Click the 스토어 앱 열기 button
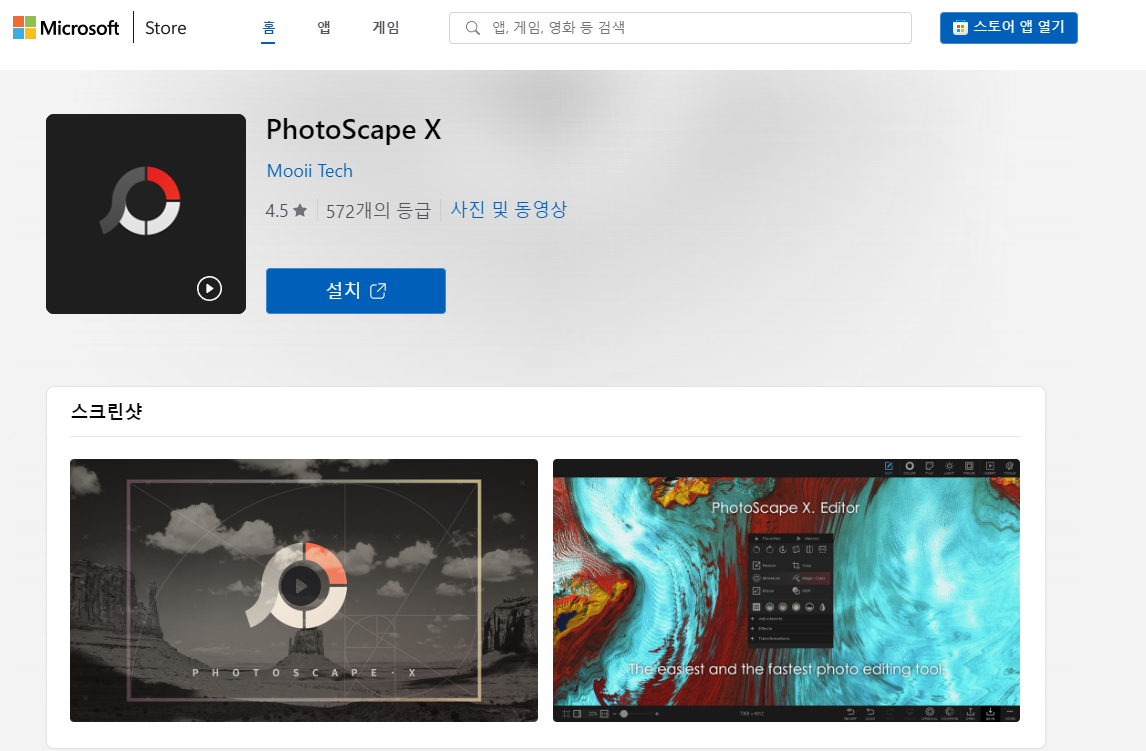1146x751 pixels. pyautogui.click(x=1008, y=28)
